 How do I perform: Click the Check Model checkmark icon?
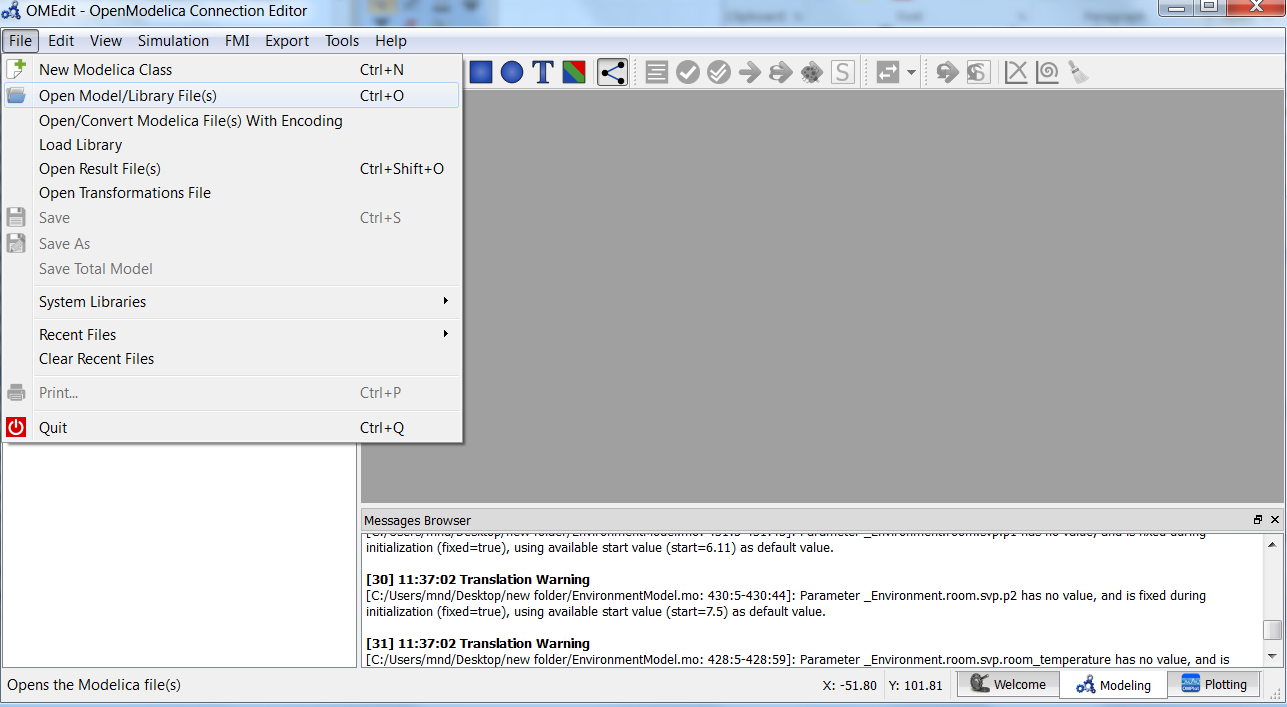click(687, 72)
